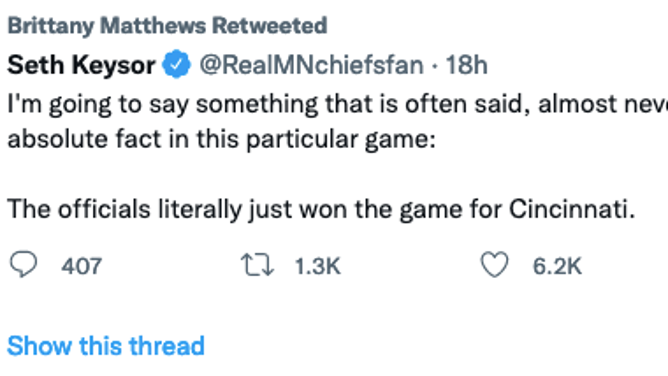Click the reply speech bubble icon
The image size is (668, 376).
point(23,264)
